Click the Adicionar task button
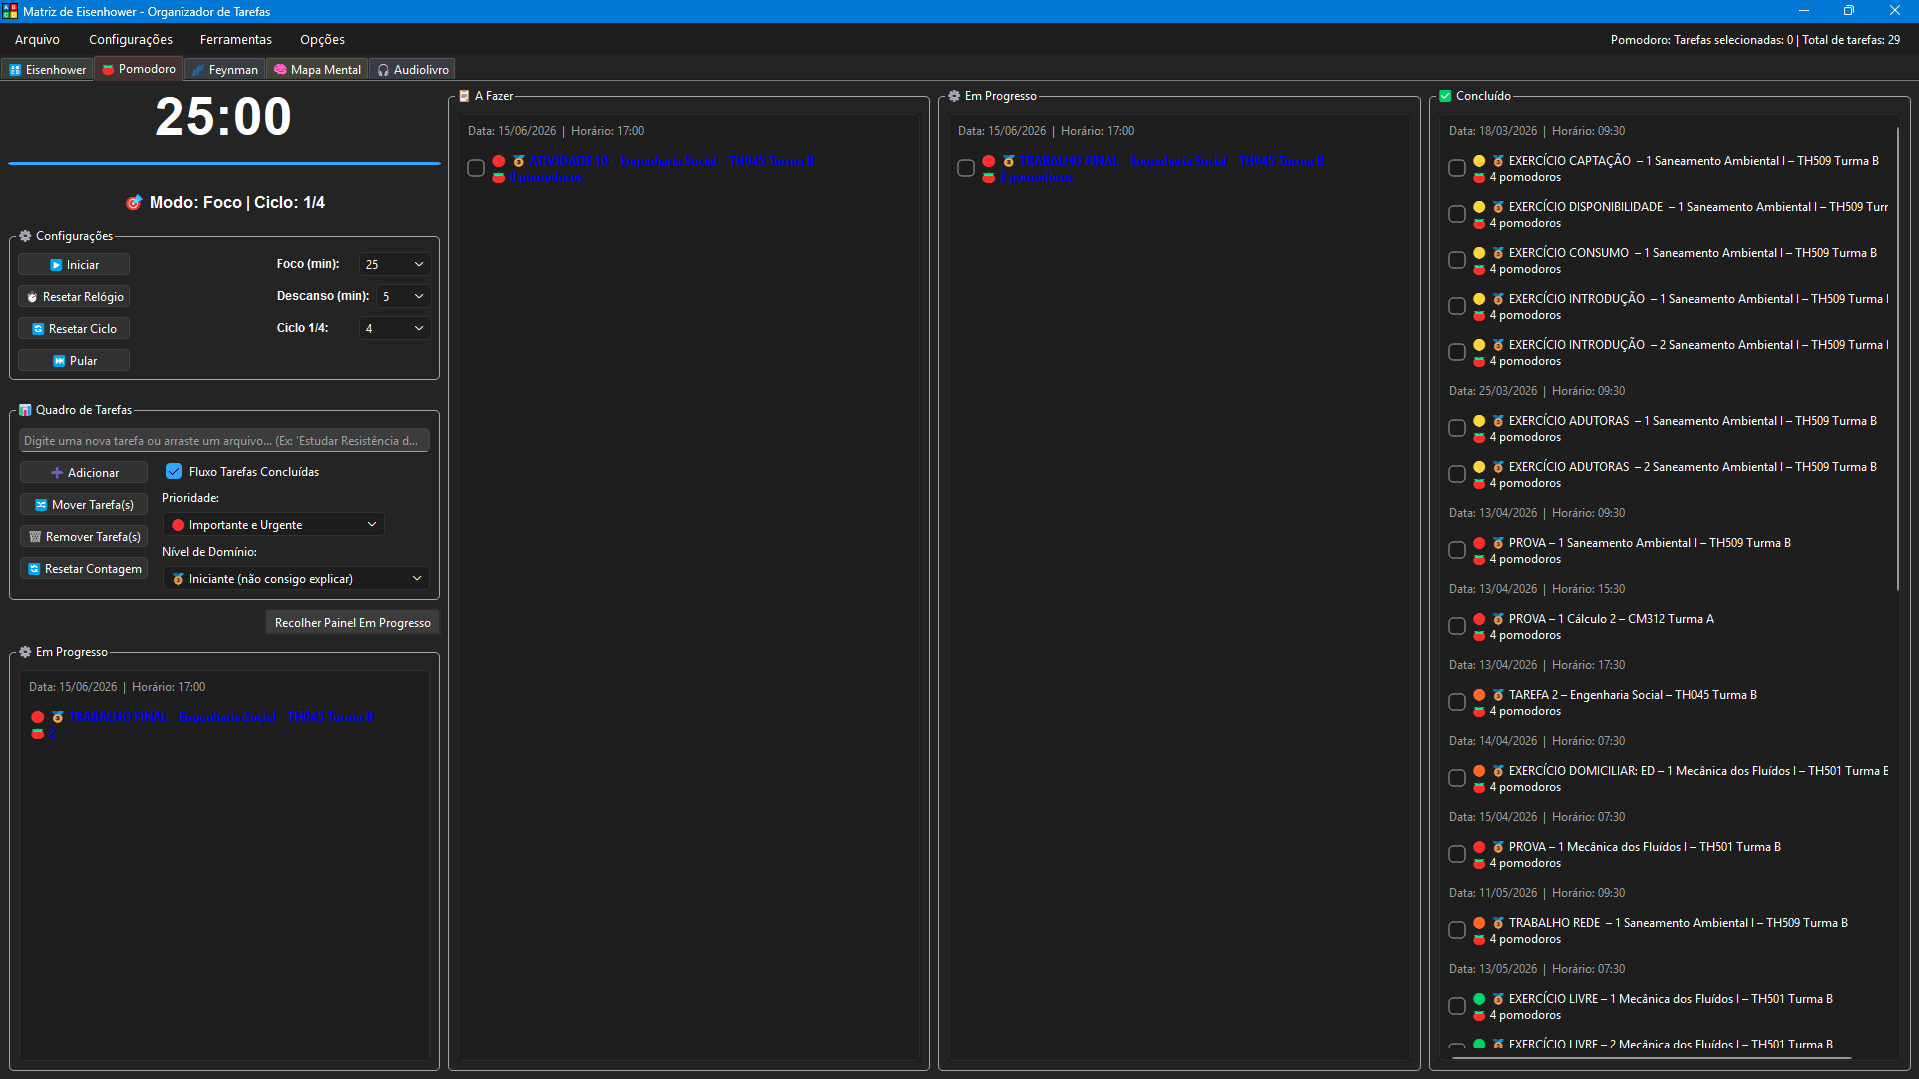 click(84, 472)
